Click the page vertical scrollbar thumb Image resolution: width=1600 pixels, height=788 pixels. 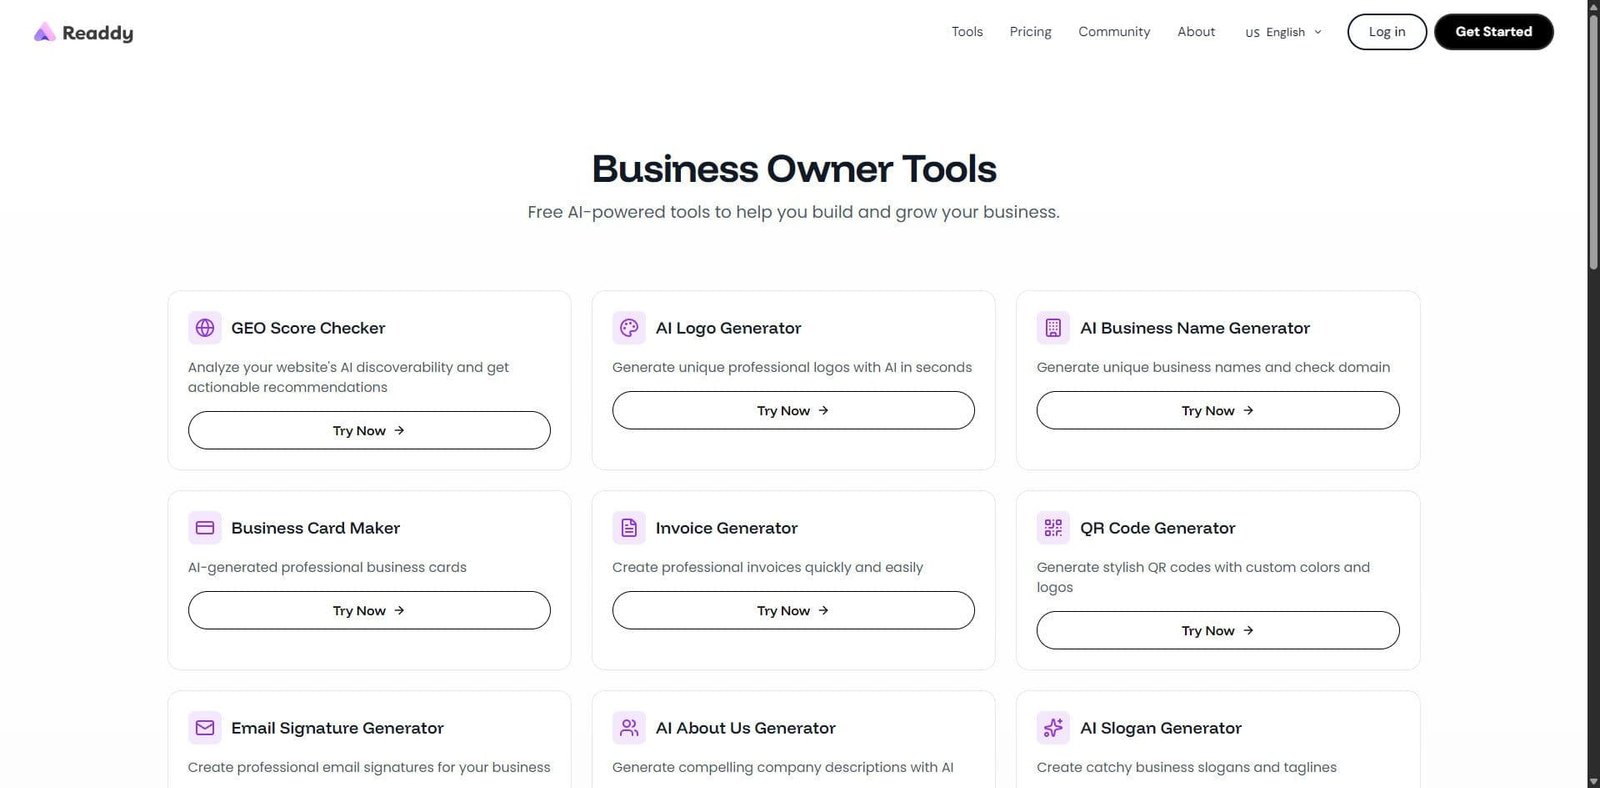1593,140
